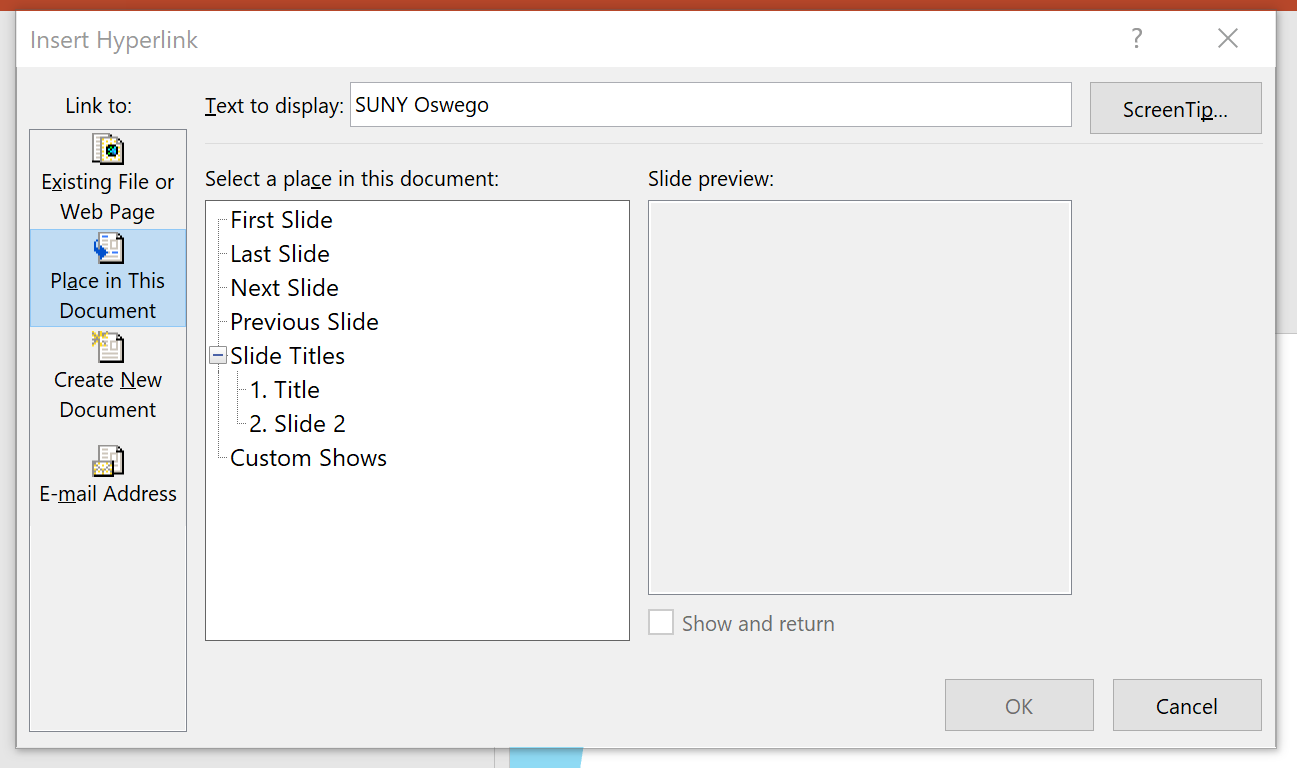Viewport: 1297px width, 768px height.
Task: Pick the Create New Document icon
Action: [x=108, y=347]
